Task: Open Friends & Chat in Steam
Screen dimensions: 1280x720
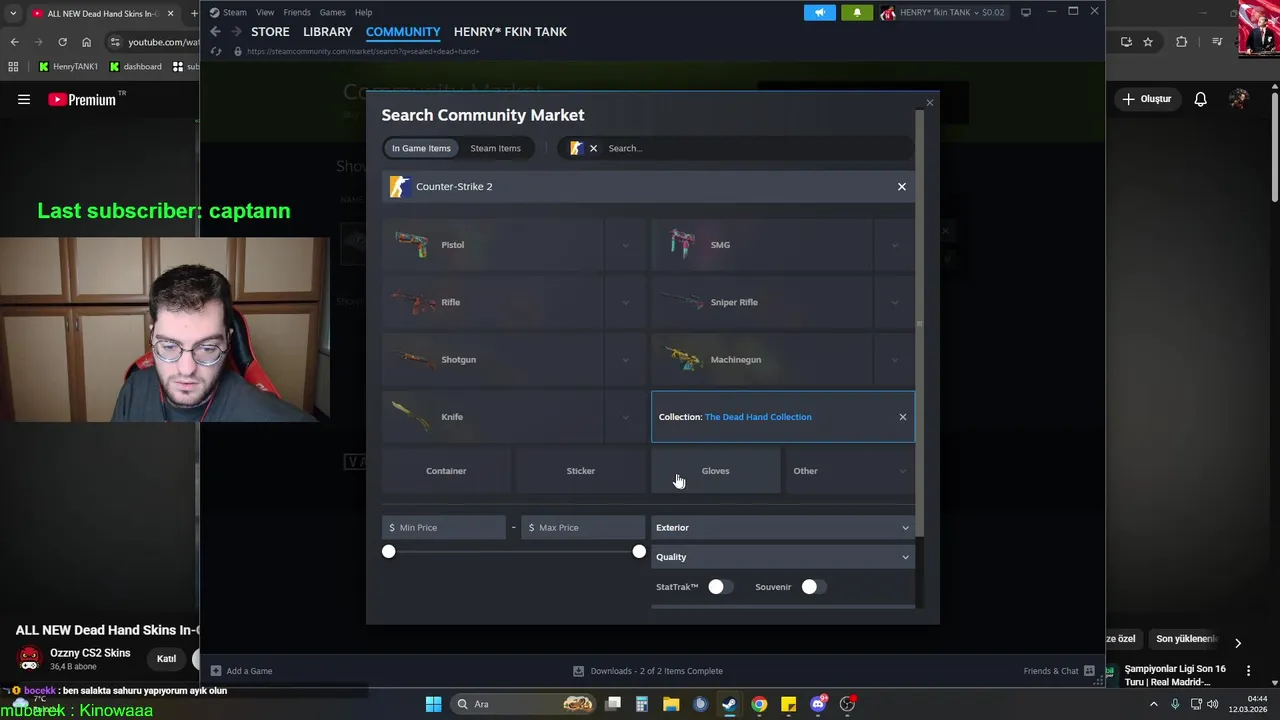Action: [x=1059, y=671]
